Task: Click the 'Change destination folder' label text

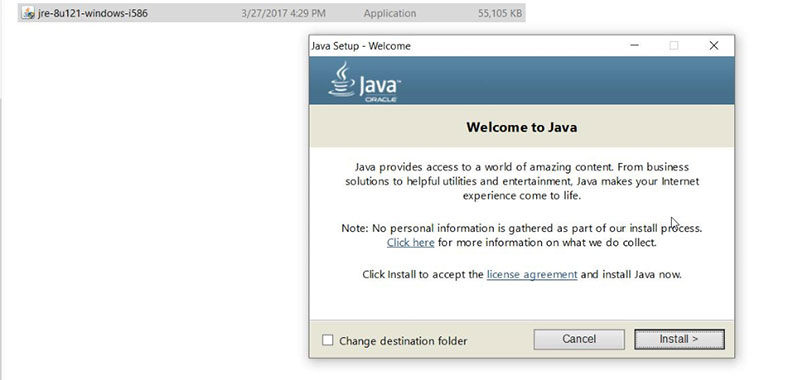Action: tap(403, 341)
